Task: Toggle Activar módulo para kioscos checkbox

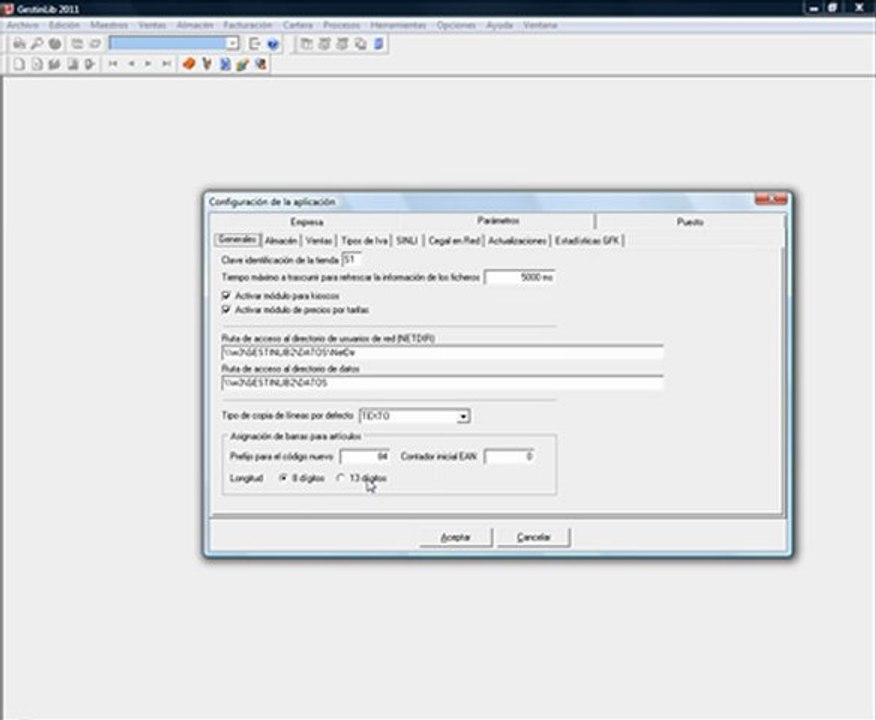Action: pyautogui.click(x=226, y=295)
